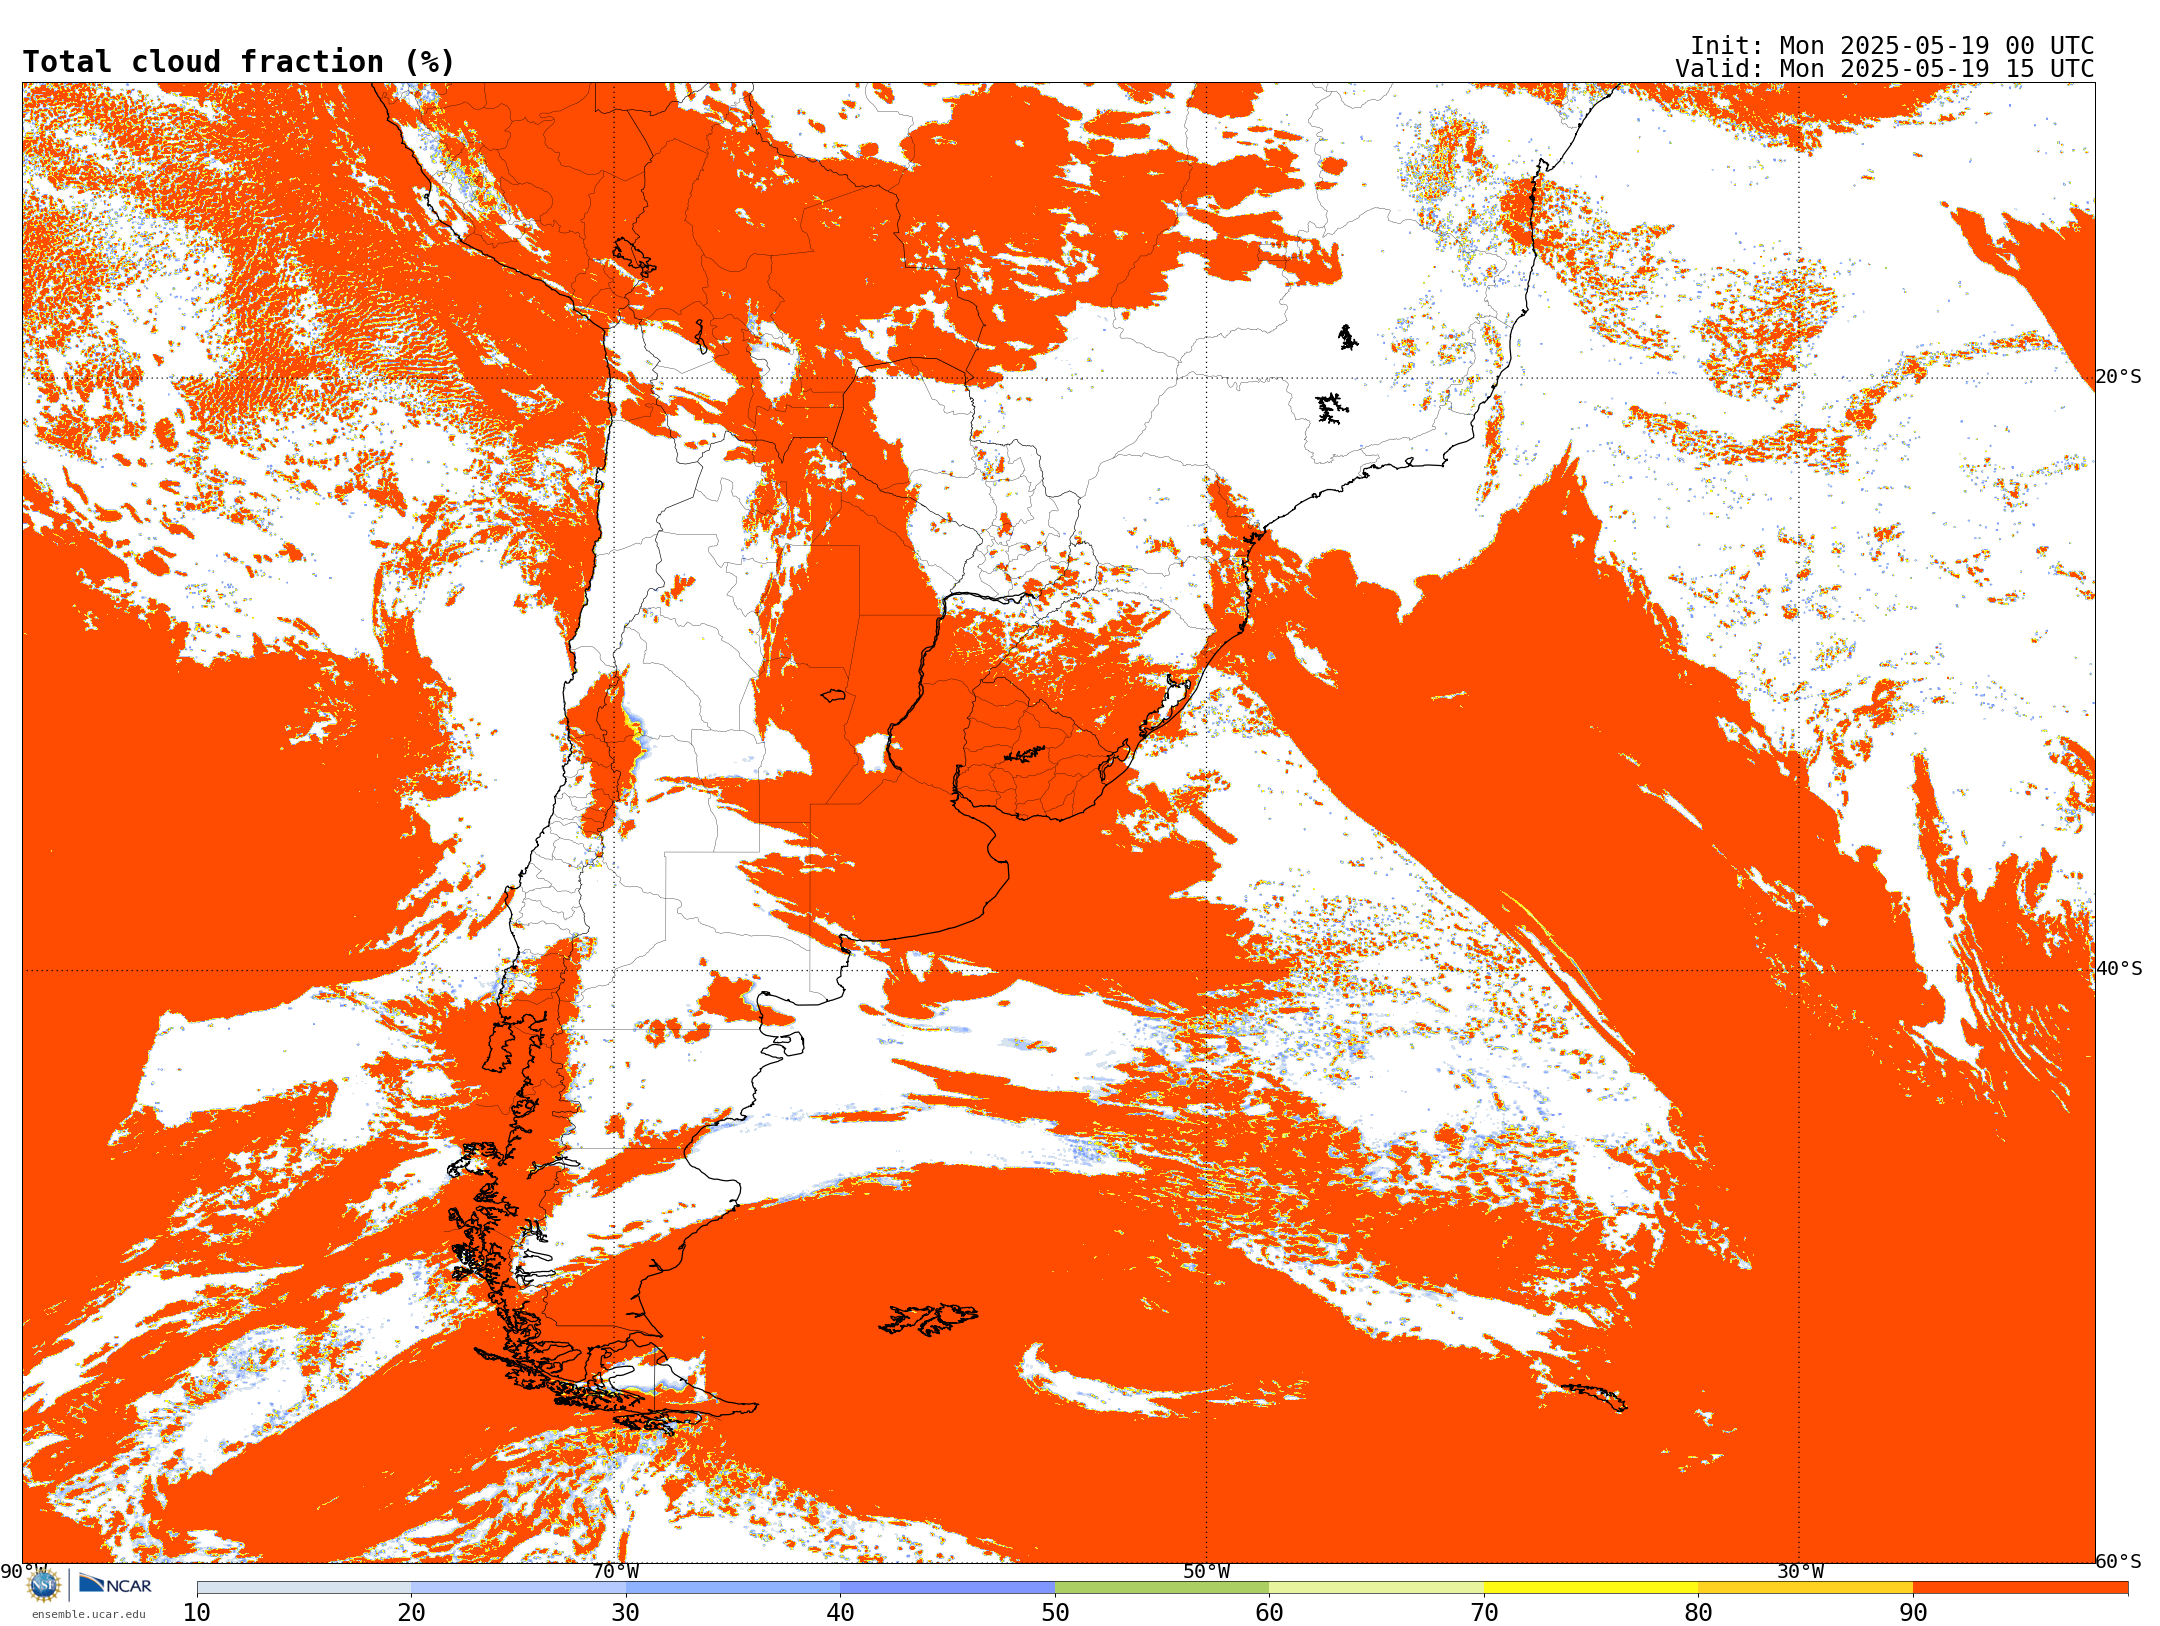Screen dimensions: 2160x1626
Task: Click the 10–20 light gray colorbar segment
Action: click(x=304, y=1588)
